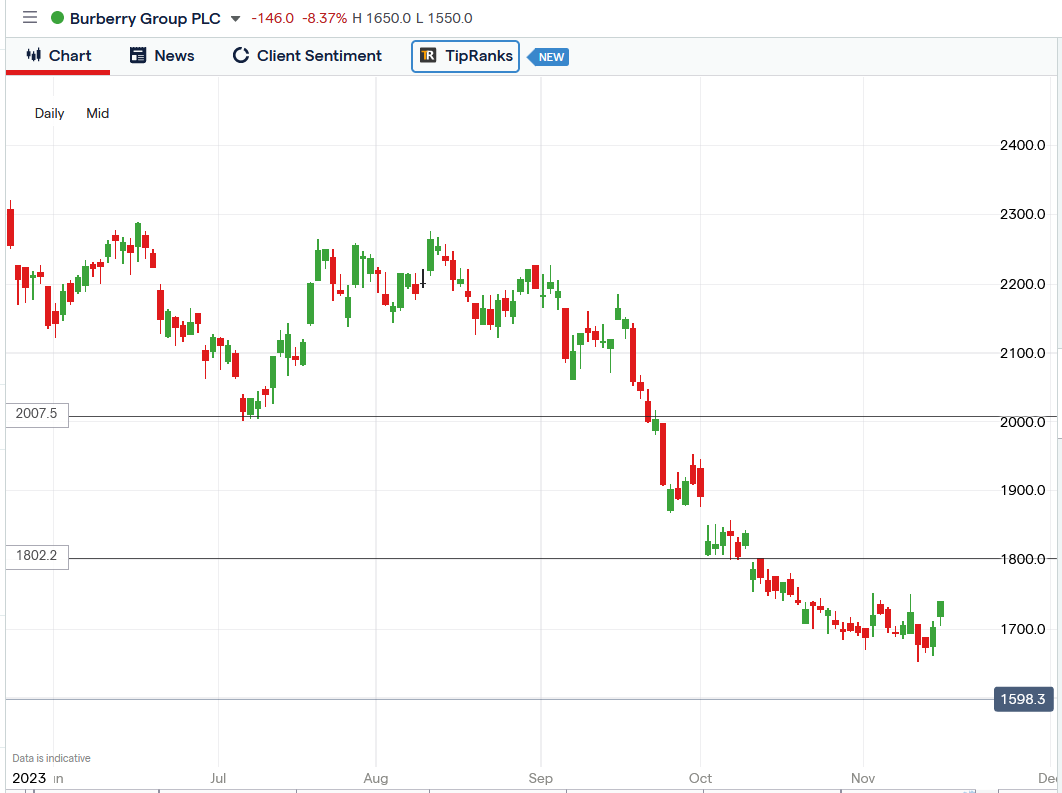
Task: Click the L 1550.0 low value
Action: click(444, 18)
